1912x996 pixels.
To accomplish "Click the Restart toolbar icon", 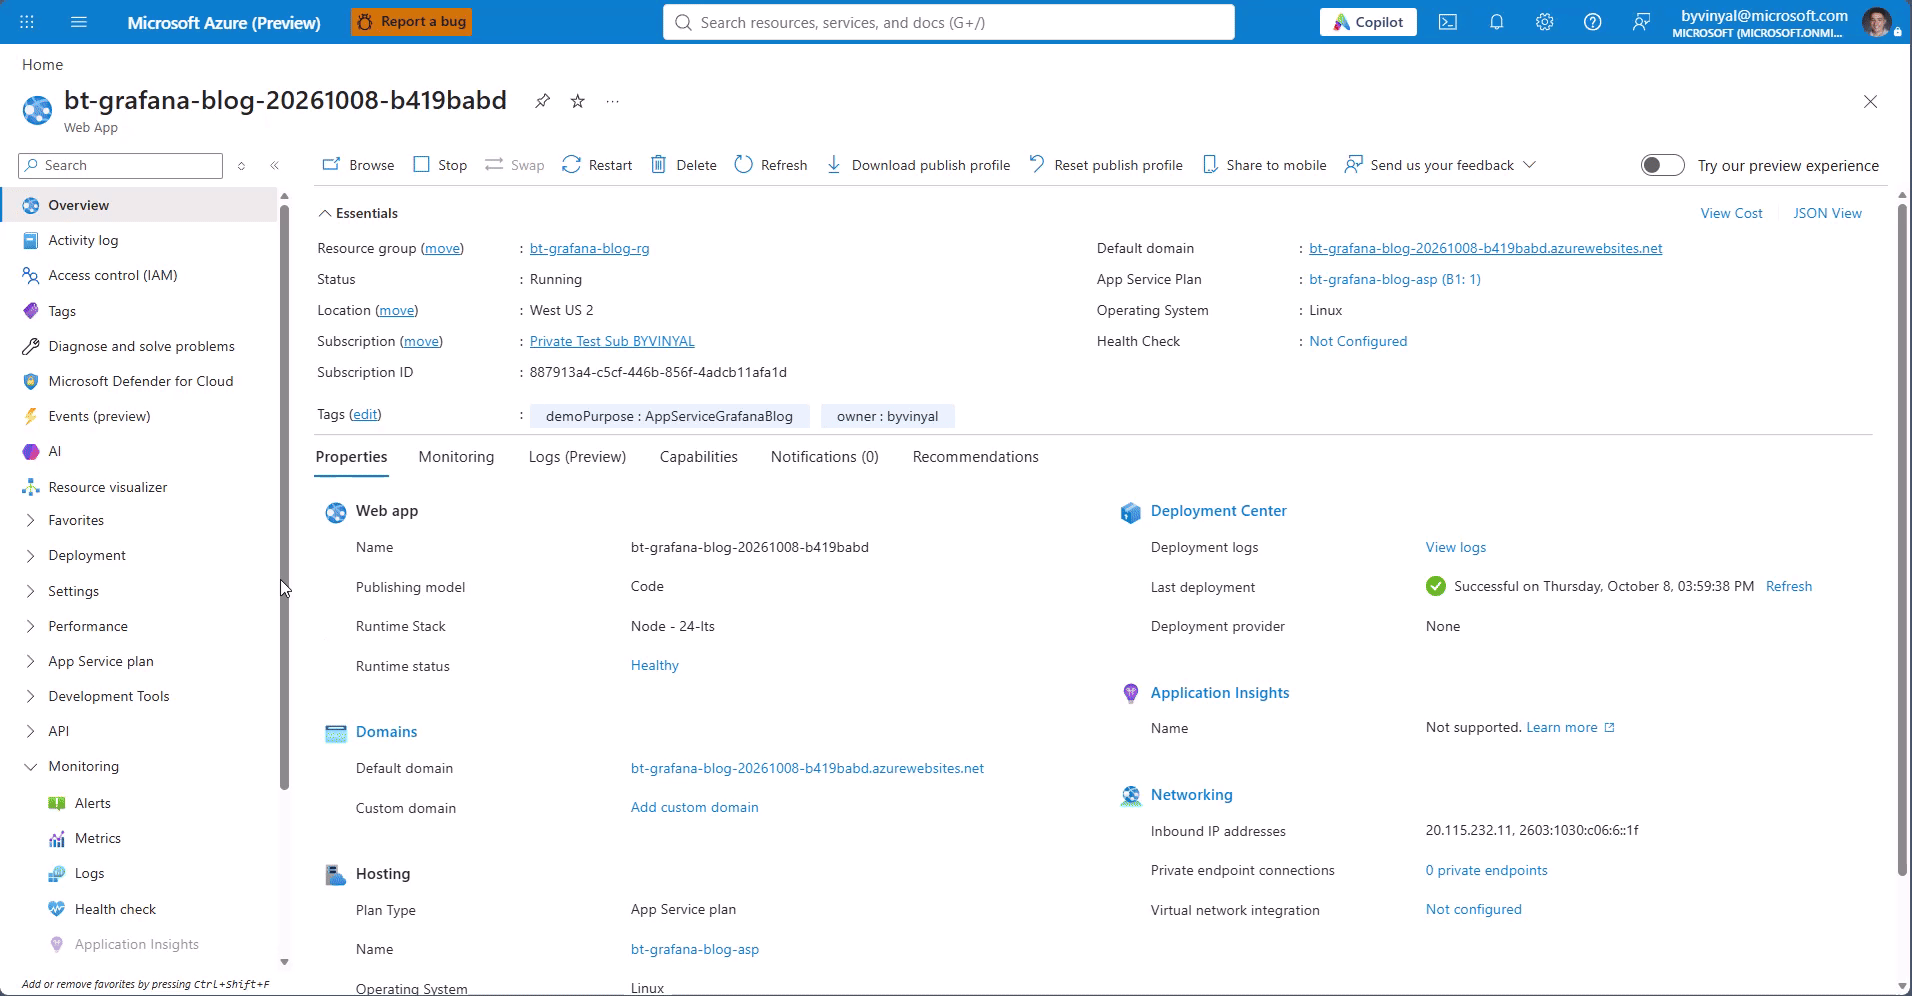I will (571, 165).
